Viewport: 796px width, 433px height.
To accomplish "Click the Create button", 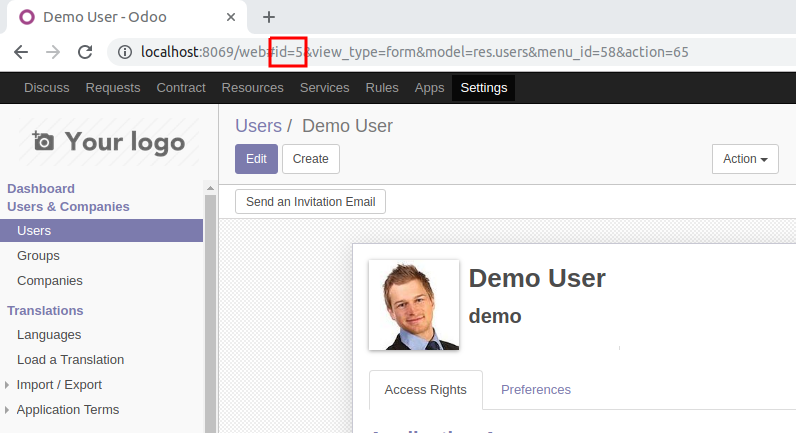I will [311, 159].
